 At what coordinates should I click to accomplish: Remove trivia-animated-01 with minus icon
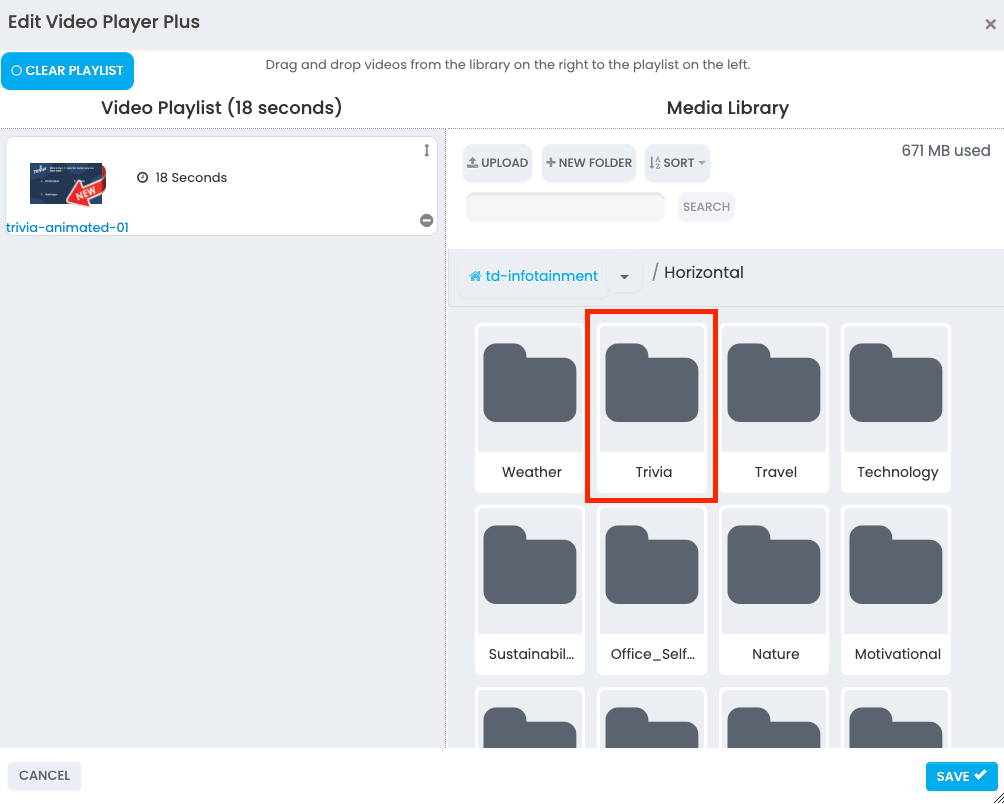pos(426,220)
